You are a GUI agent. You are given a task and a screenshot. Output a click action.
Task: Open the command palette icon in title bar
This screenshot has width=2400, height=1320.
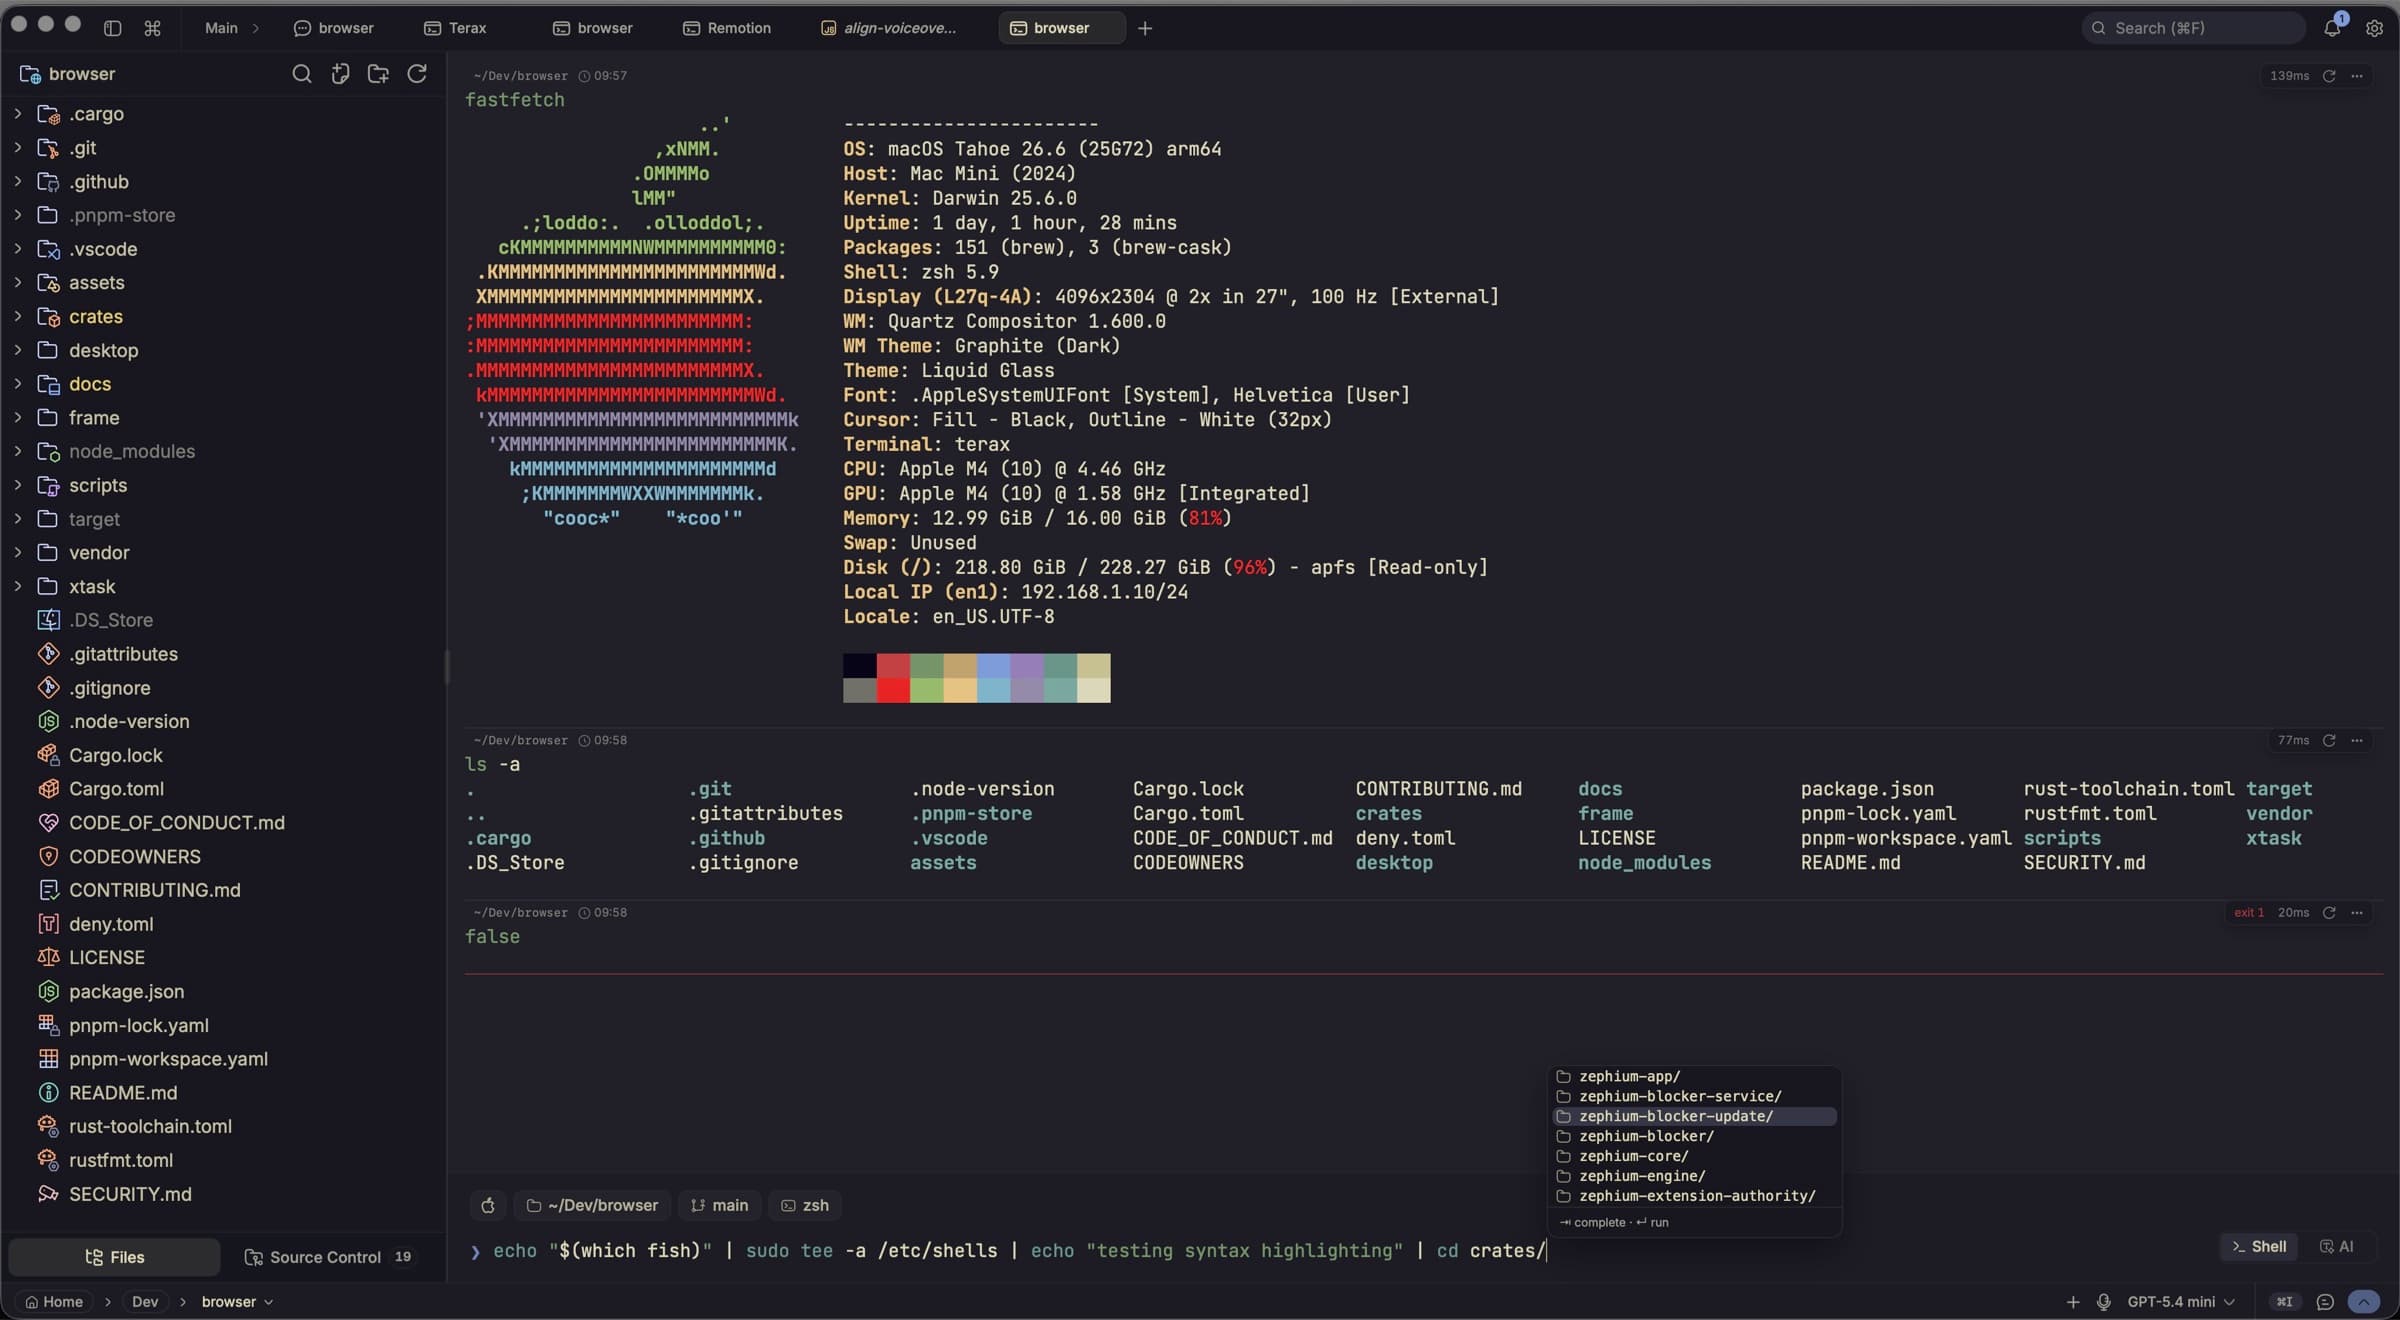[152, 28]
